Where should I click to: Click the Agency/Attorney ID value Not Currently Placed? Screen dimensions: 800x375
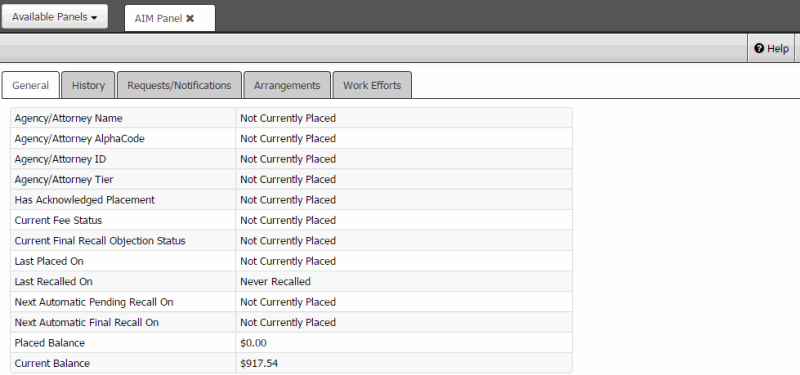[x=288, y=159]
